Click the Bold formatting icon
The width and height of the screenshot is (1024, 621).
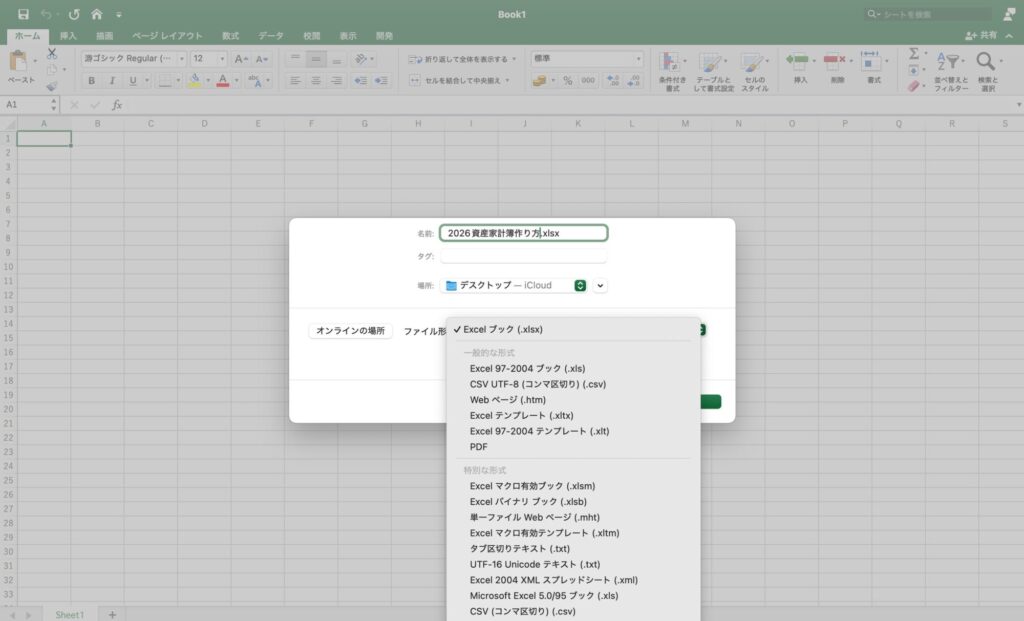coord(92,80)
